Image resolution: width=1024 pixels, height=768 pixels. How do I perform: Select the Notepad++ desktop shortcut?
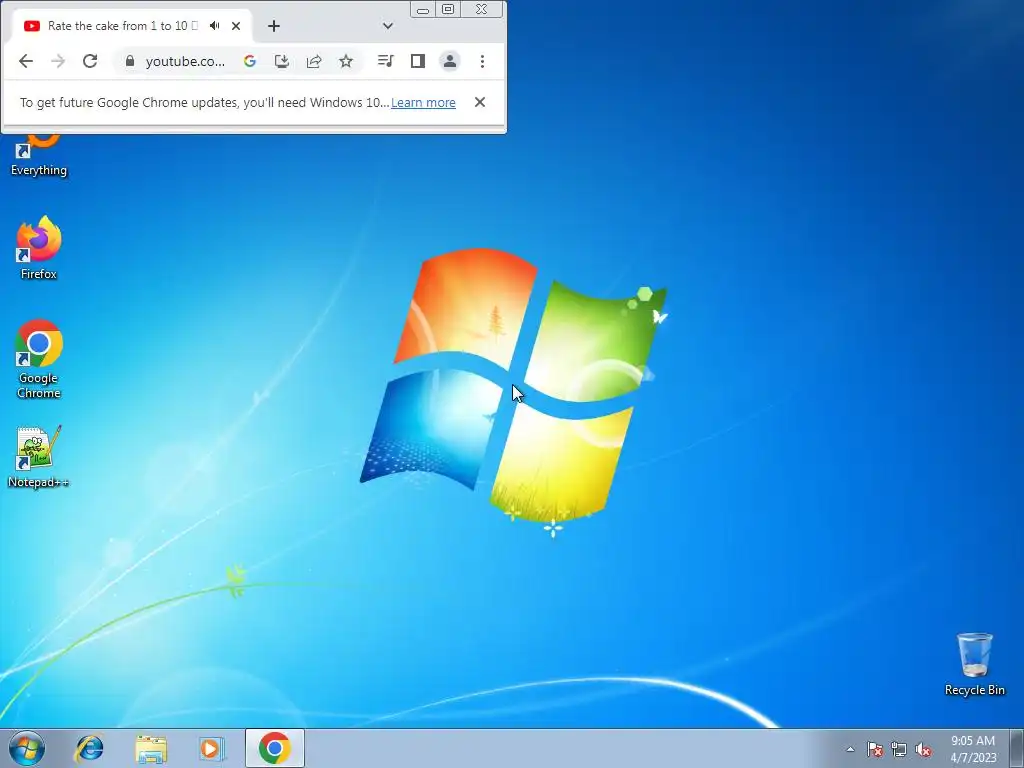pos(39,456)
